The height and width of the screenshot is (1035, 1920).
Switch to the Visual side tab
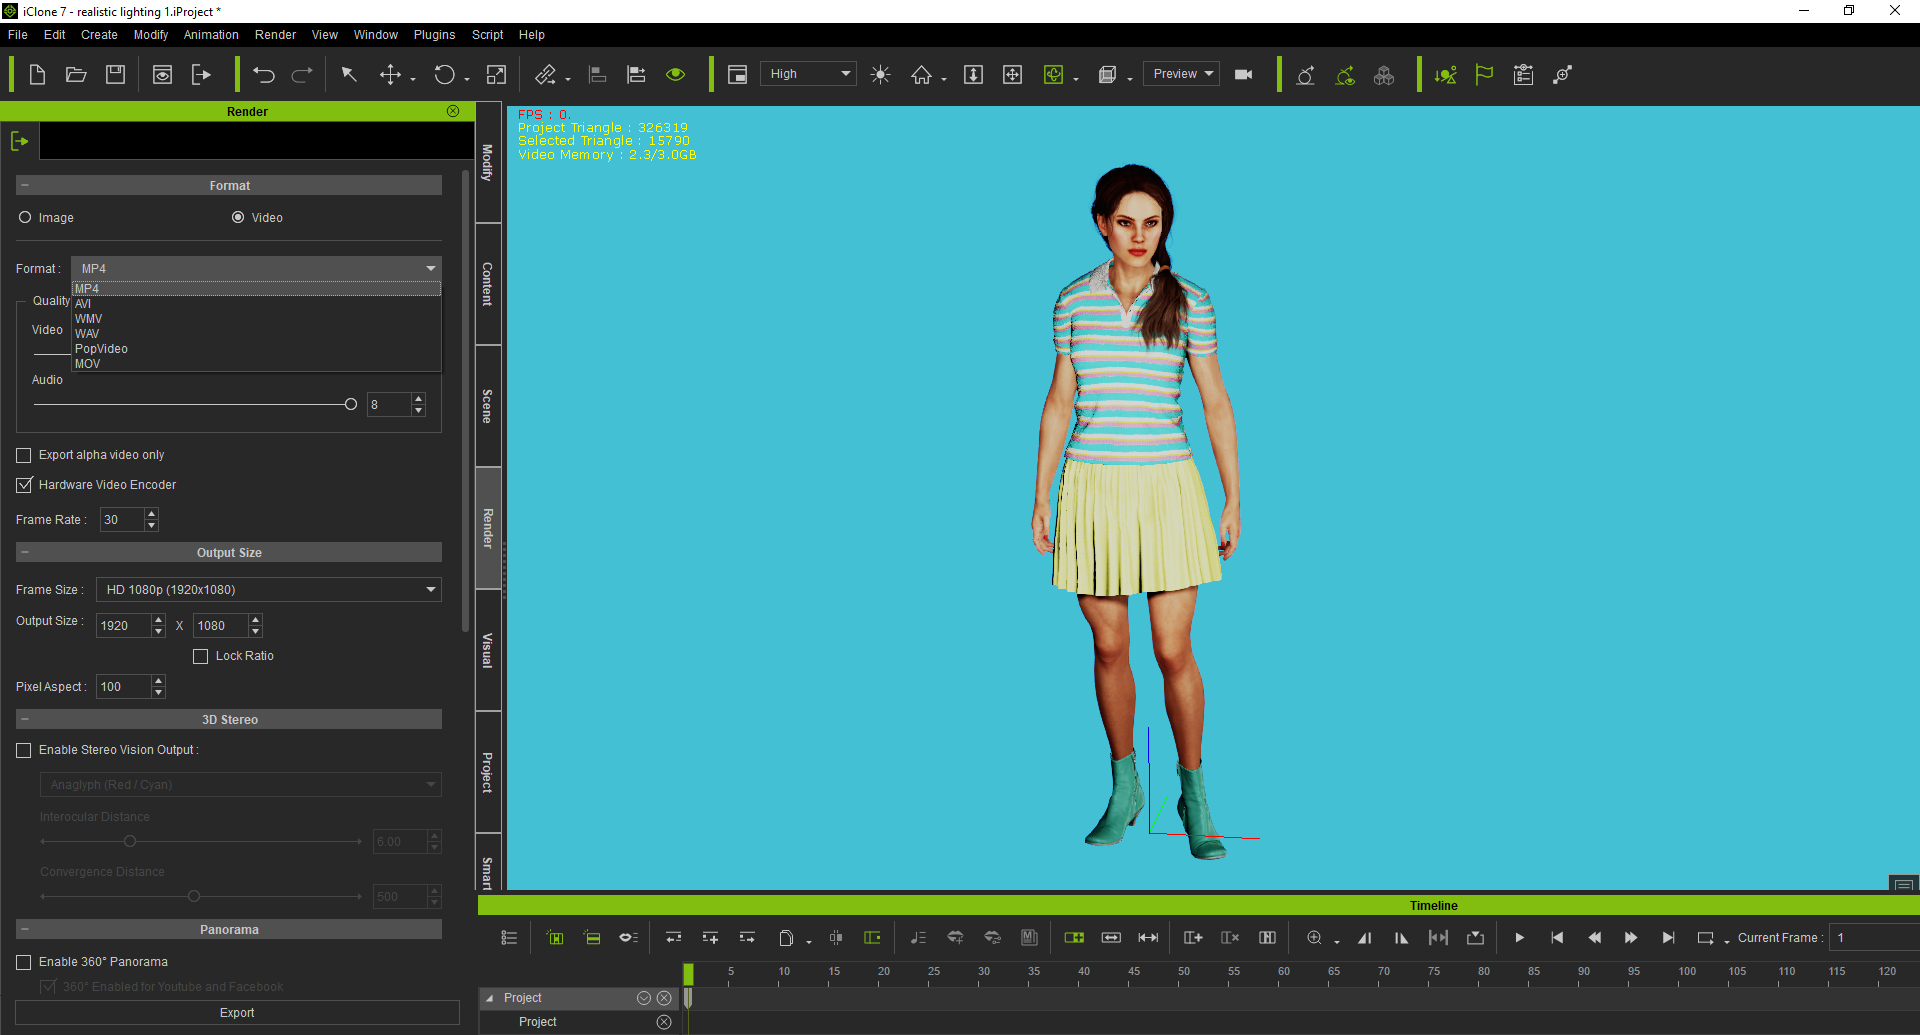(488, 650)
